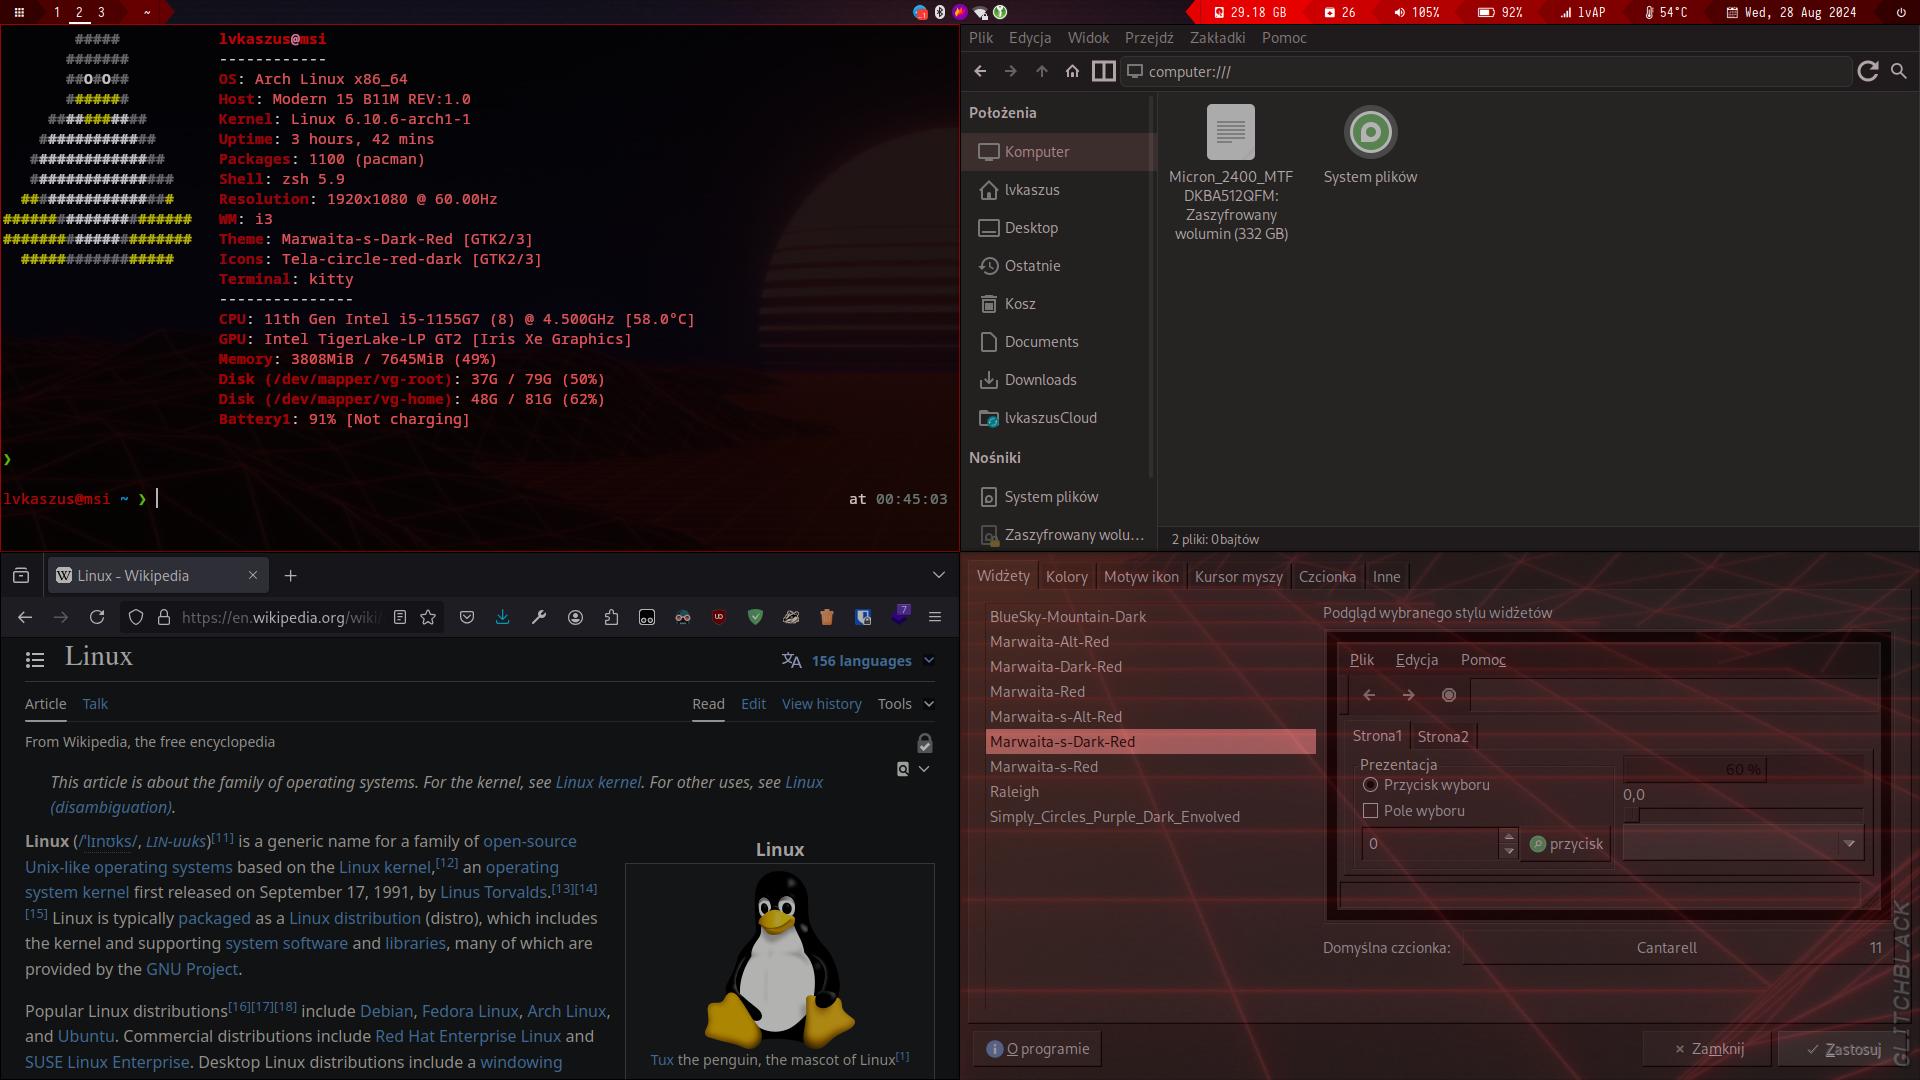Open developer tools wrench icon
Image resolution: width=1920 pixels, height=1080 pixels.
point(539,617)
